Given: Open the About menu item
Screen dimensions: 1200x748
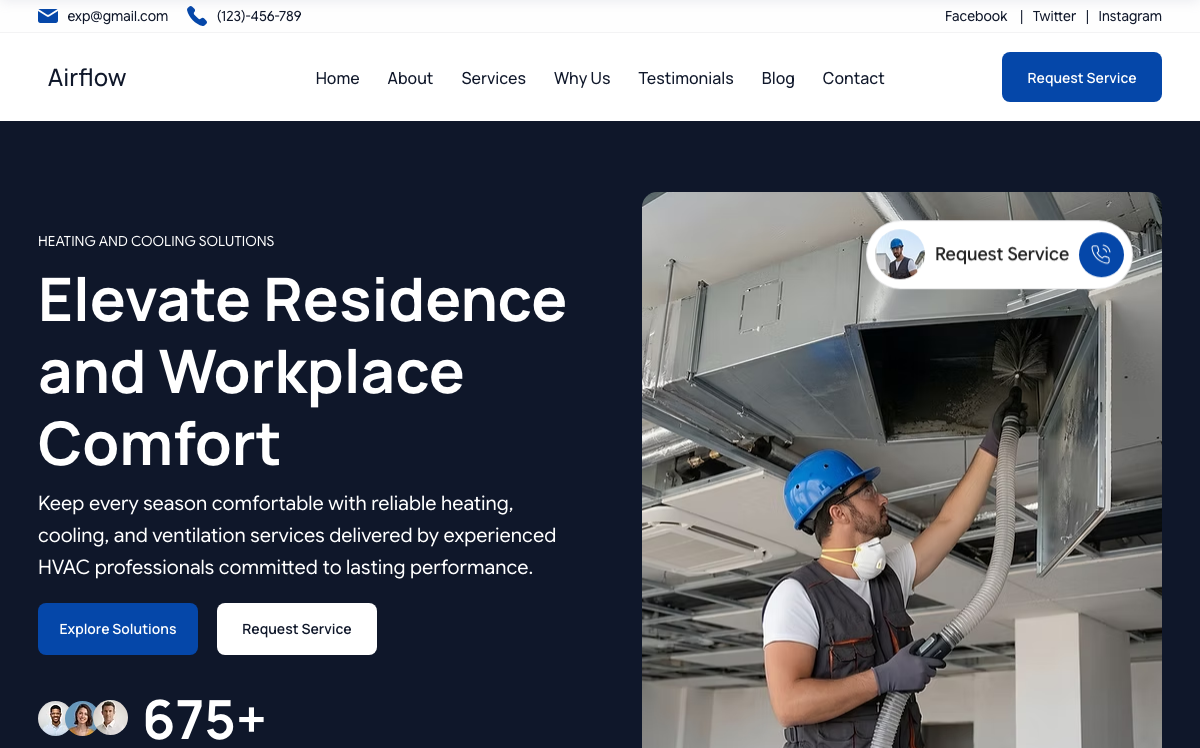Looking at the screenshot, I should click(x=410, y=78).
